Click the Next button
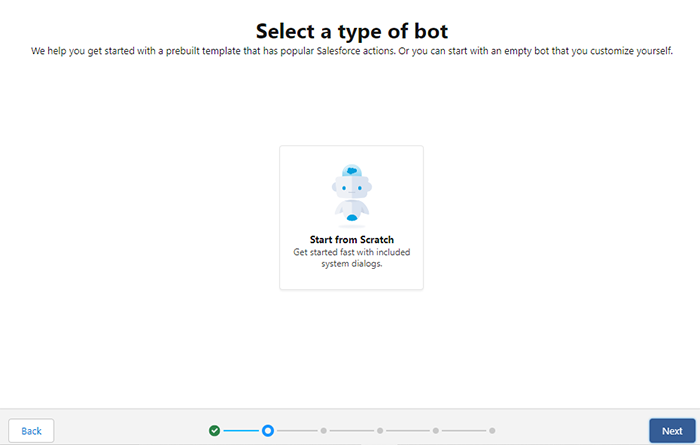The height and width of the screenshot is (445, 700). 671,431
